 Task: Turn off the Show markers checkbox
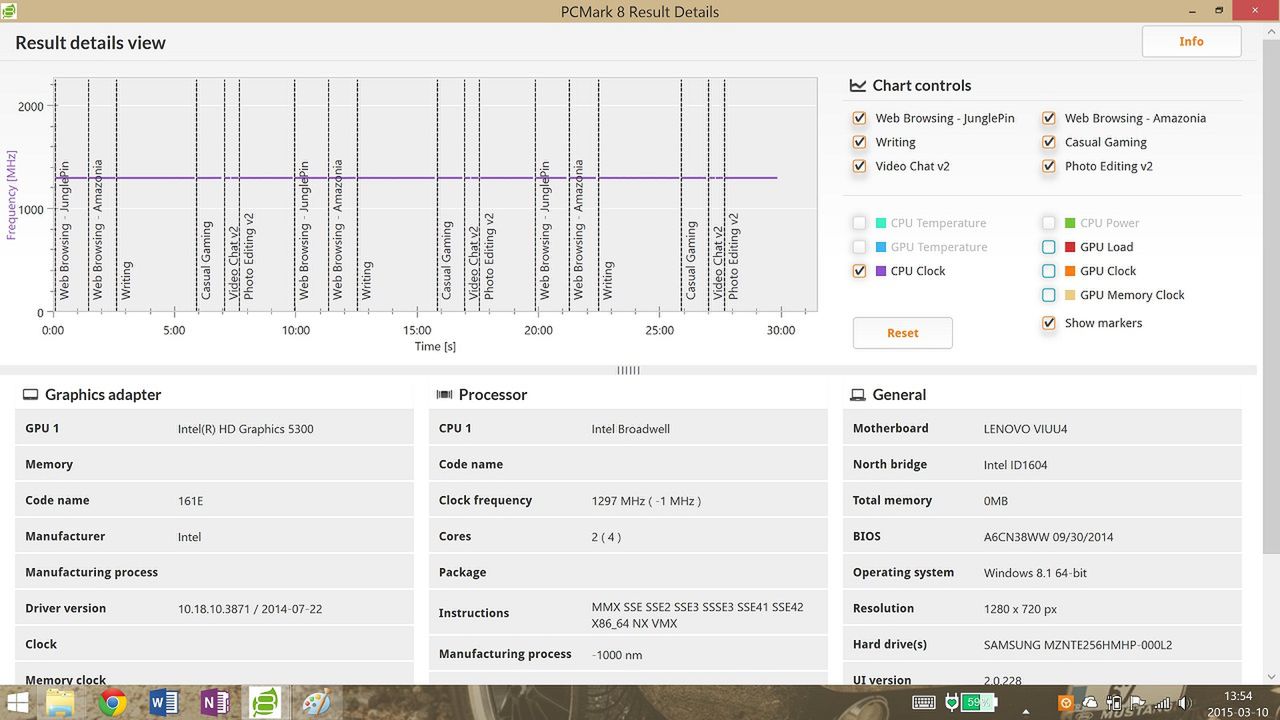pyautogui.click(x=1048, y=323)
